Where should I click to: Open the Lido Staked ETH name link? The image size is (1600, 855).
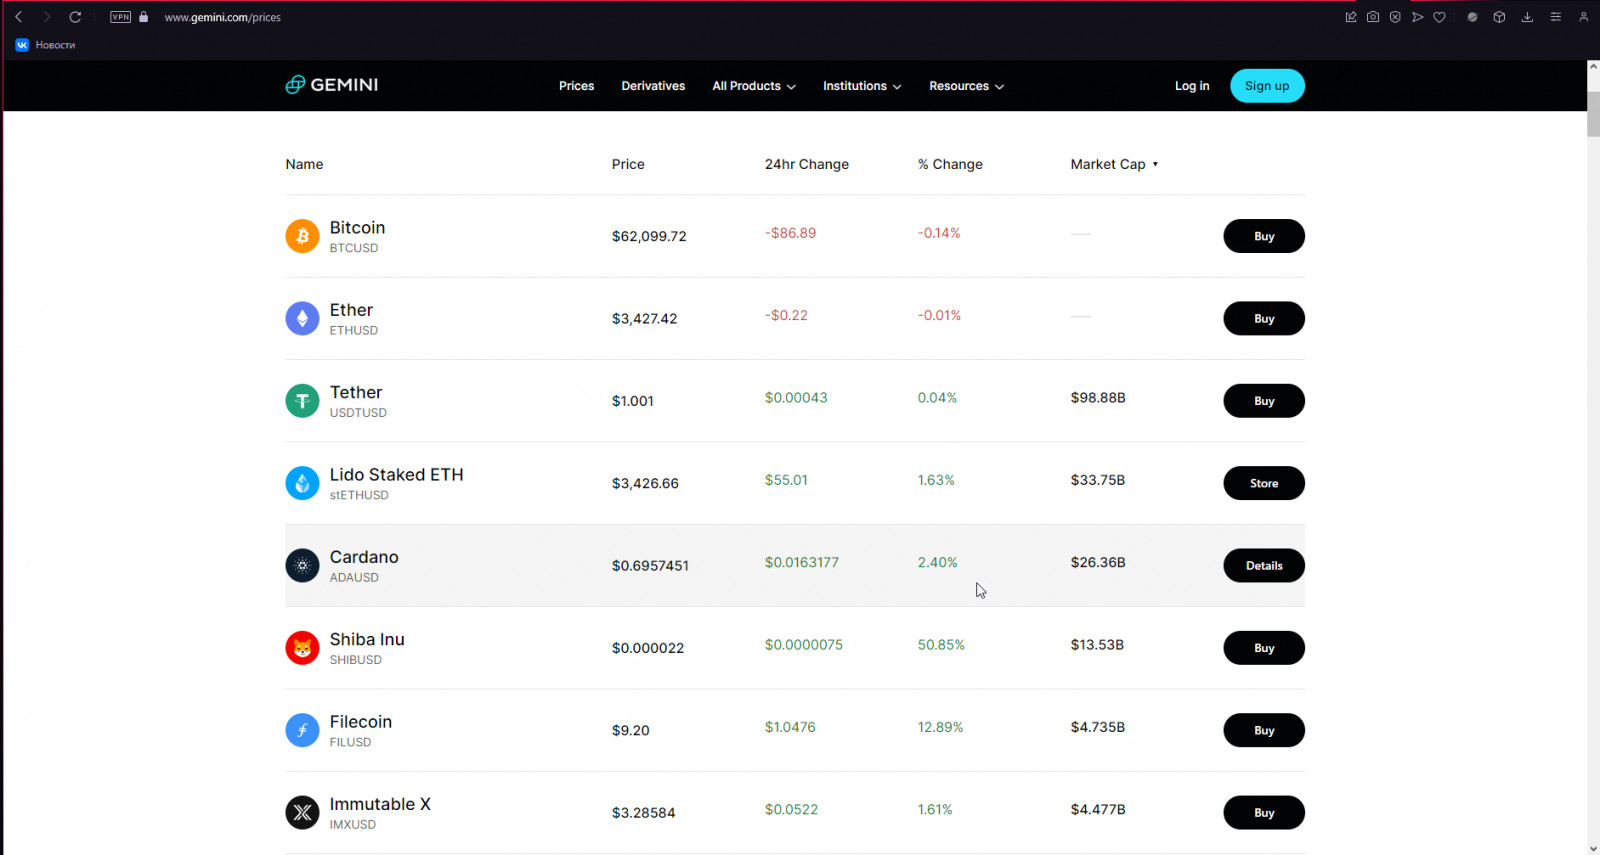(x=396, y=475)
